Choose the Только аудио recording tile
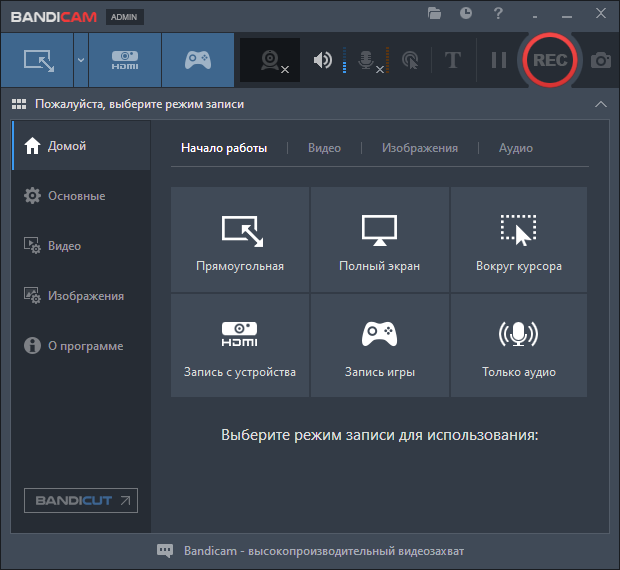The width and height of the screenshot is (620, 570). click(518, 346)
